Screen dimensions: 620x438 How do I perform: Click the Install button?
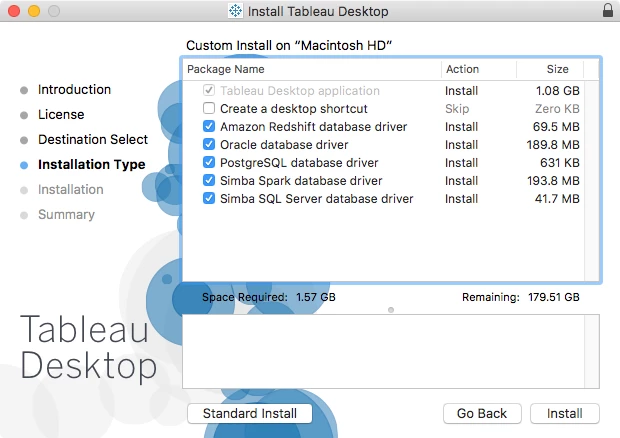click(565, 413)
